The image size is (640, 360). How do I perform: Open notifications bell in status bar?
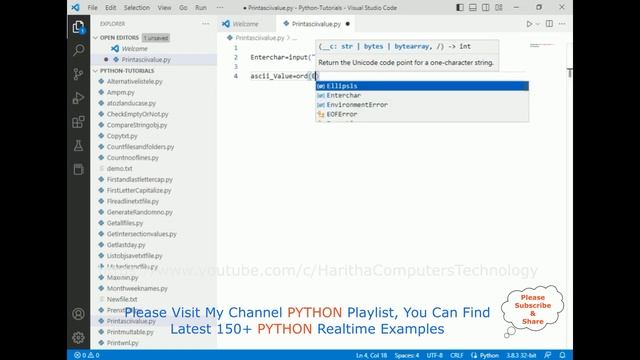[x=562, y=355]
